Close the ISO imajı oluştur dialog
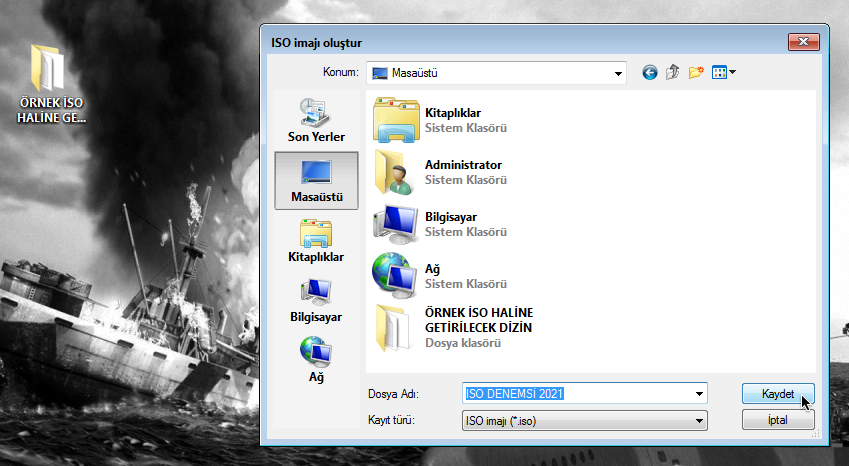This screenshot has width=849, height=466. [x=804, y=42]
